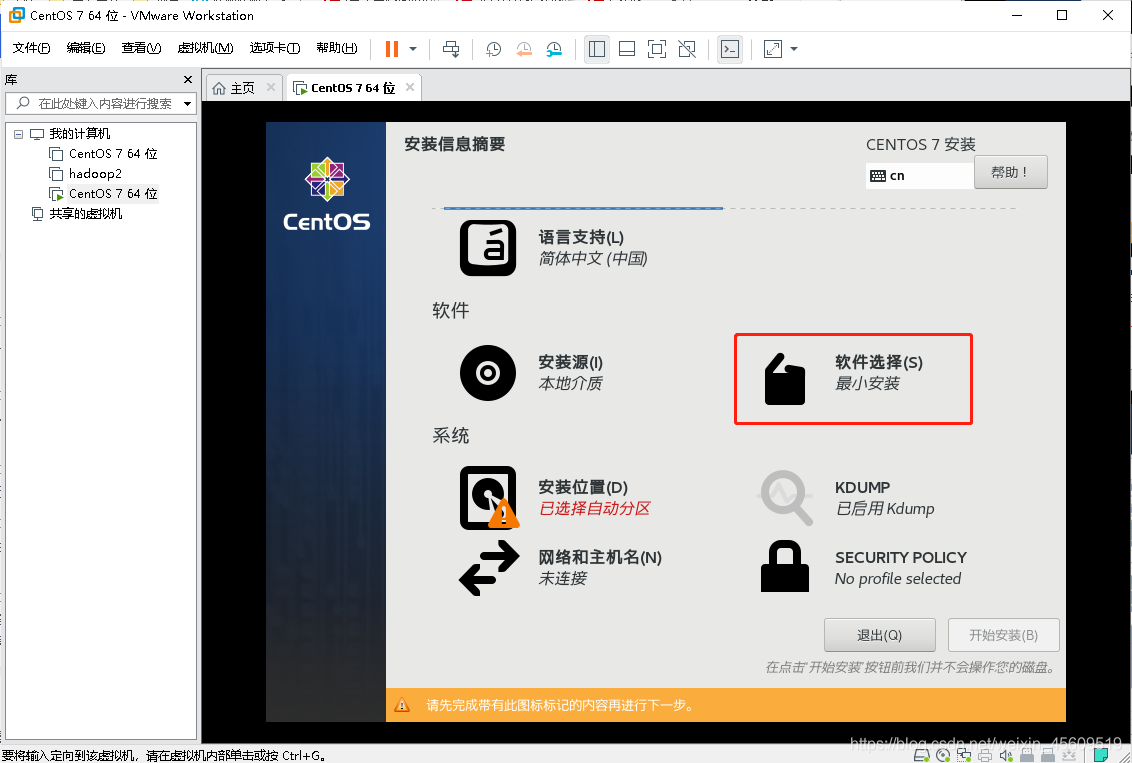Open the snapshot manager with the wrench icon

(x=554, y=48)
